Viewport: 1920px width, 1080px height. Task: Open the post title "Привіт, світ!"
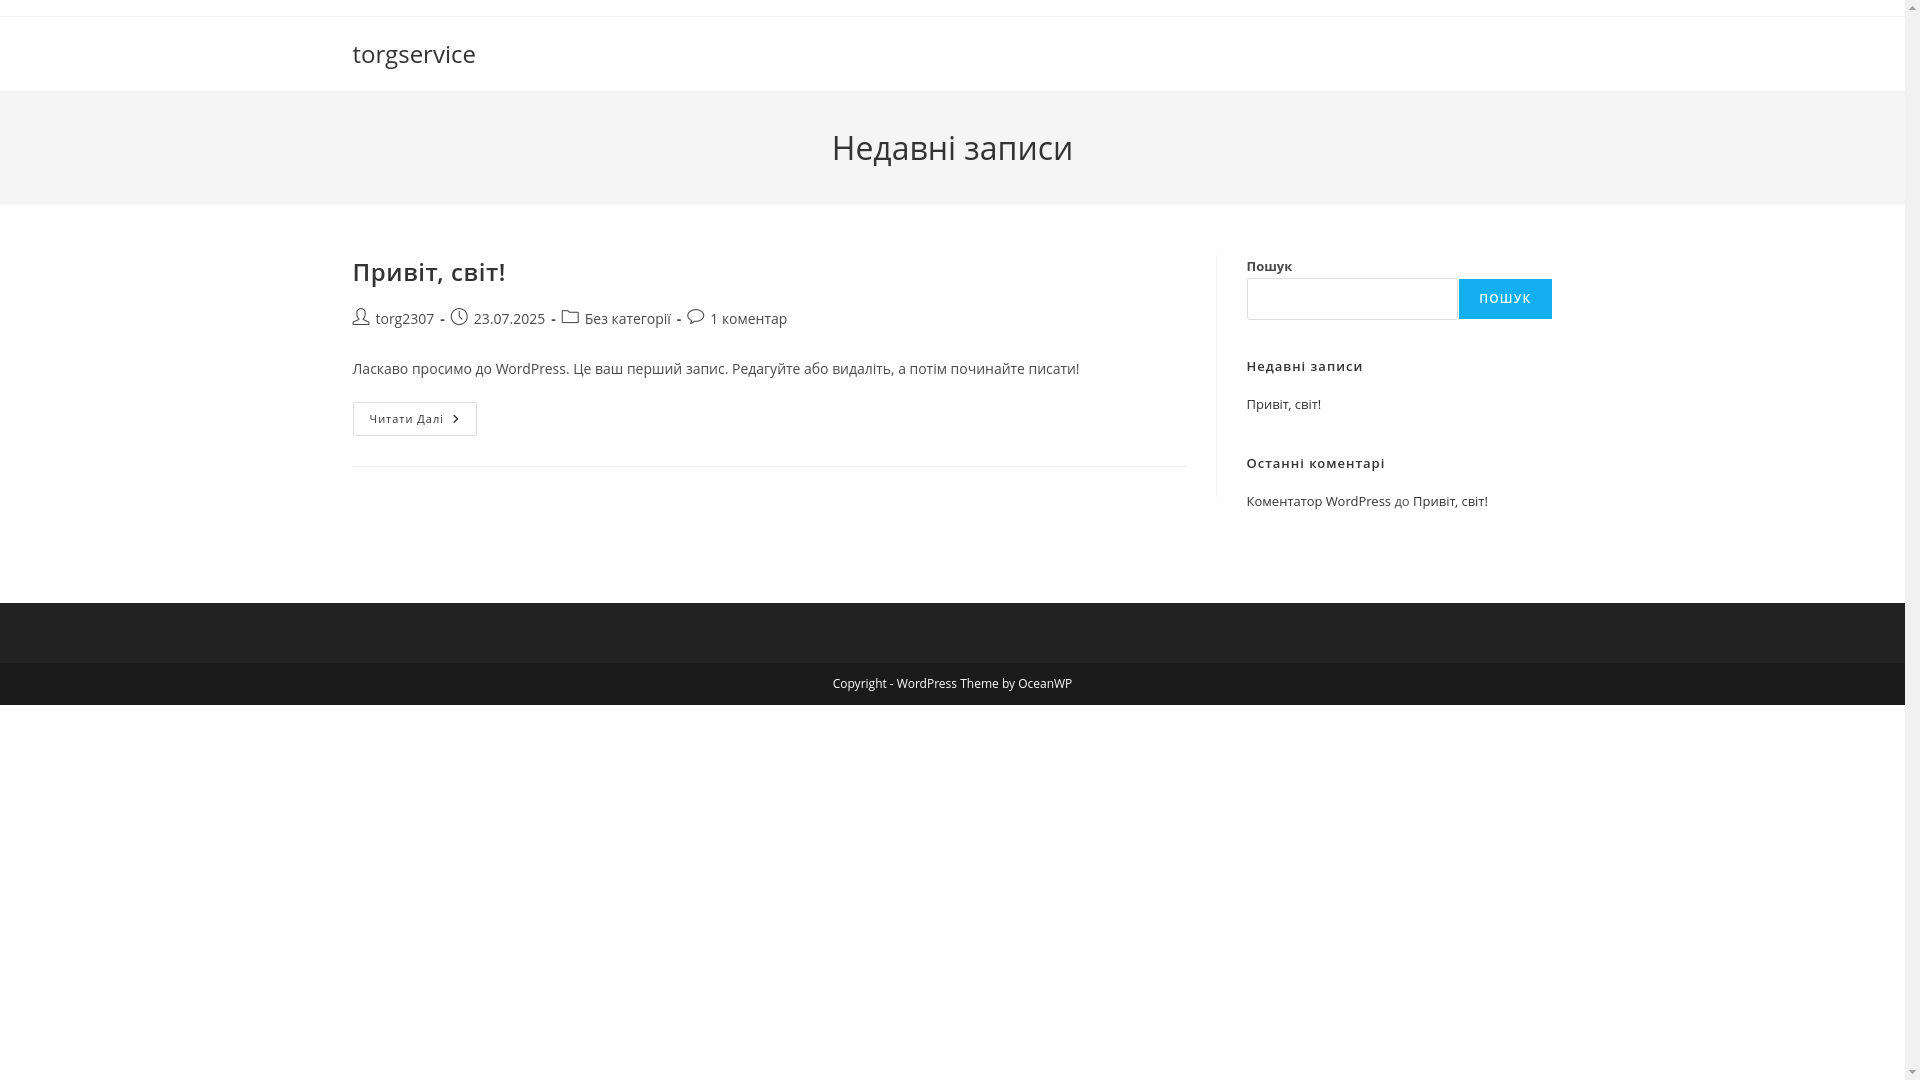428,272
